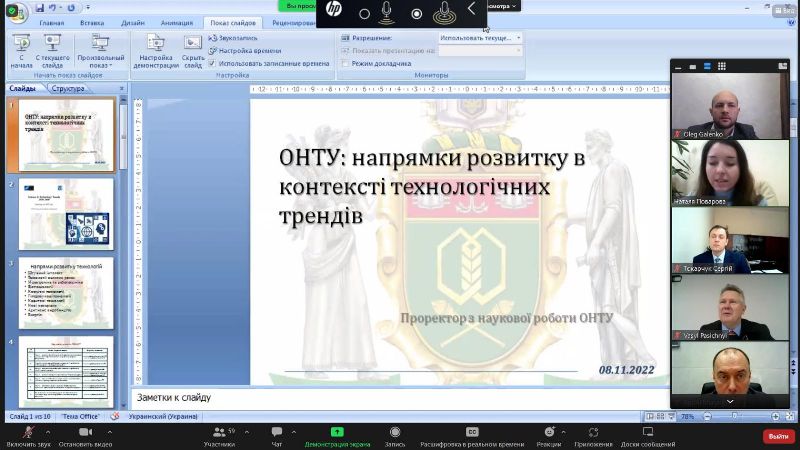Click the Украинский (Украина) language status item
This screenshot has width=800, height=450.
click(x=163, y=416)
